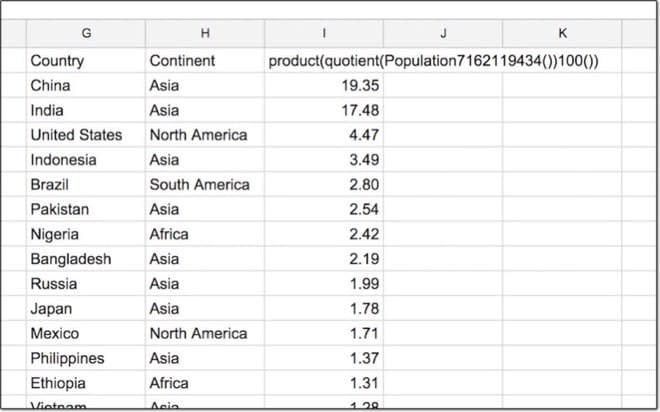660x412 pixels.
Task: Click Asia cell in Indonesia row
Action: 205,160
